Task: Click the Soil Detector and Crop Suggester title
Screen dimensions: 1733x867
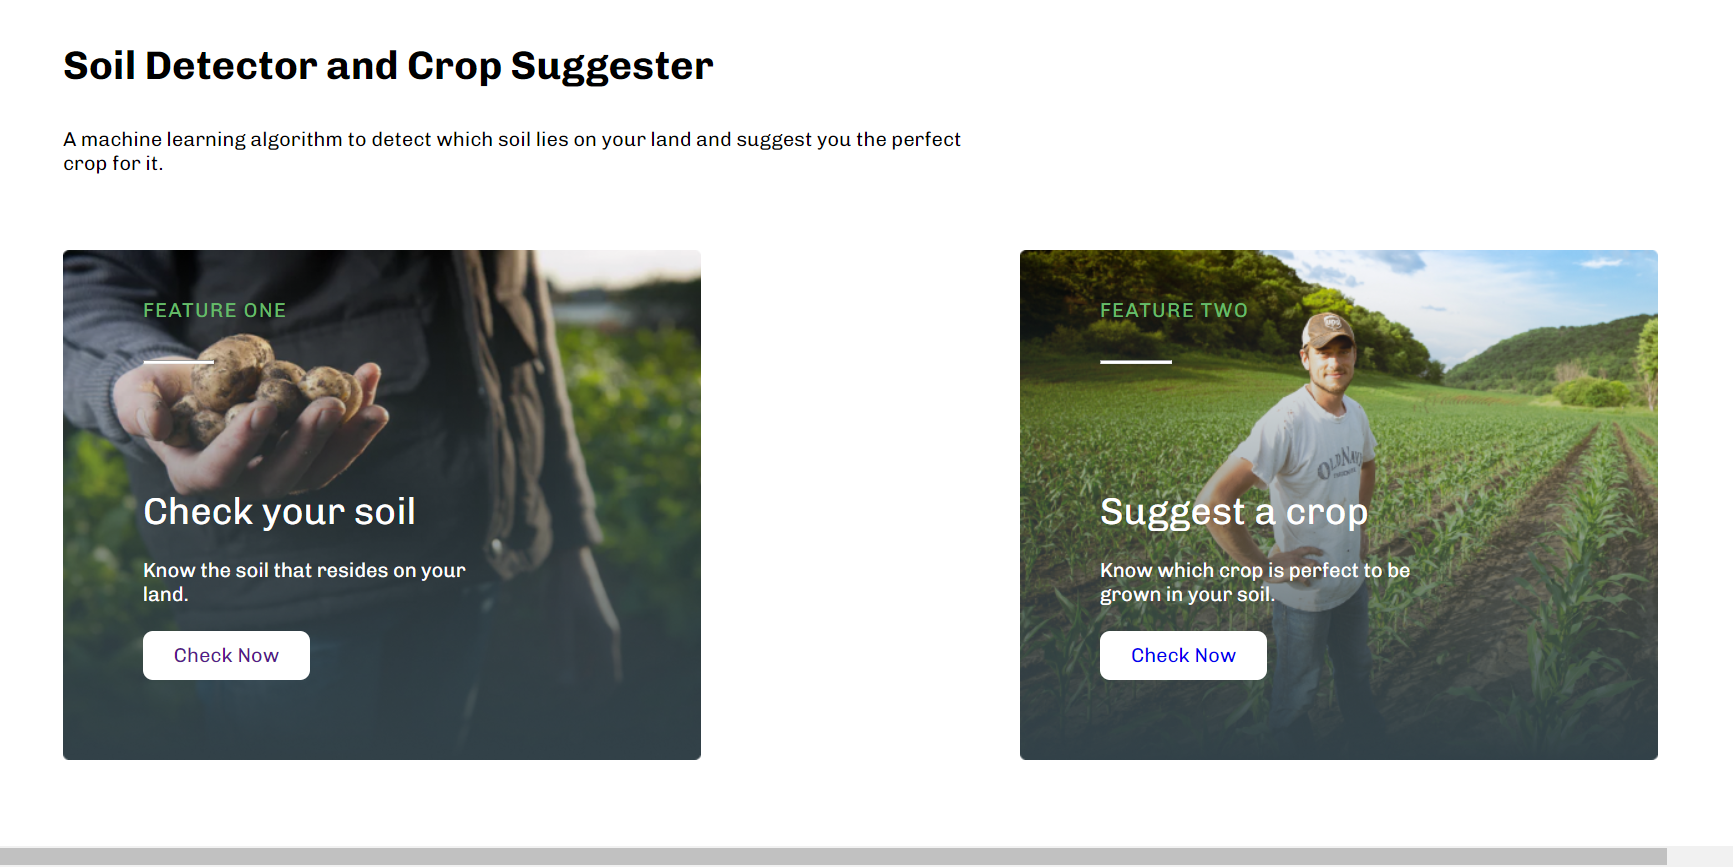Action: (388, 66)
